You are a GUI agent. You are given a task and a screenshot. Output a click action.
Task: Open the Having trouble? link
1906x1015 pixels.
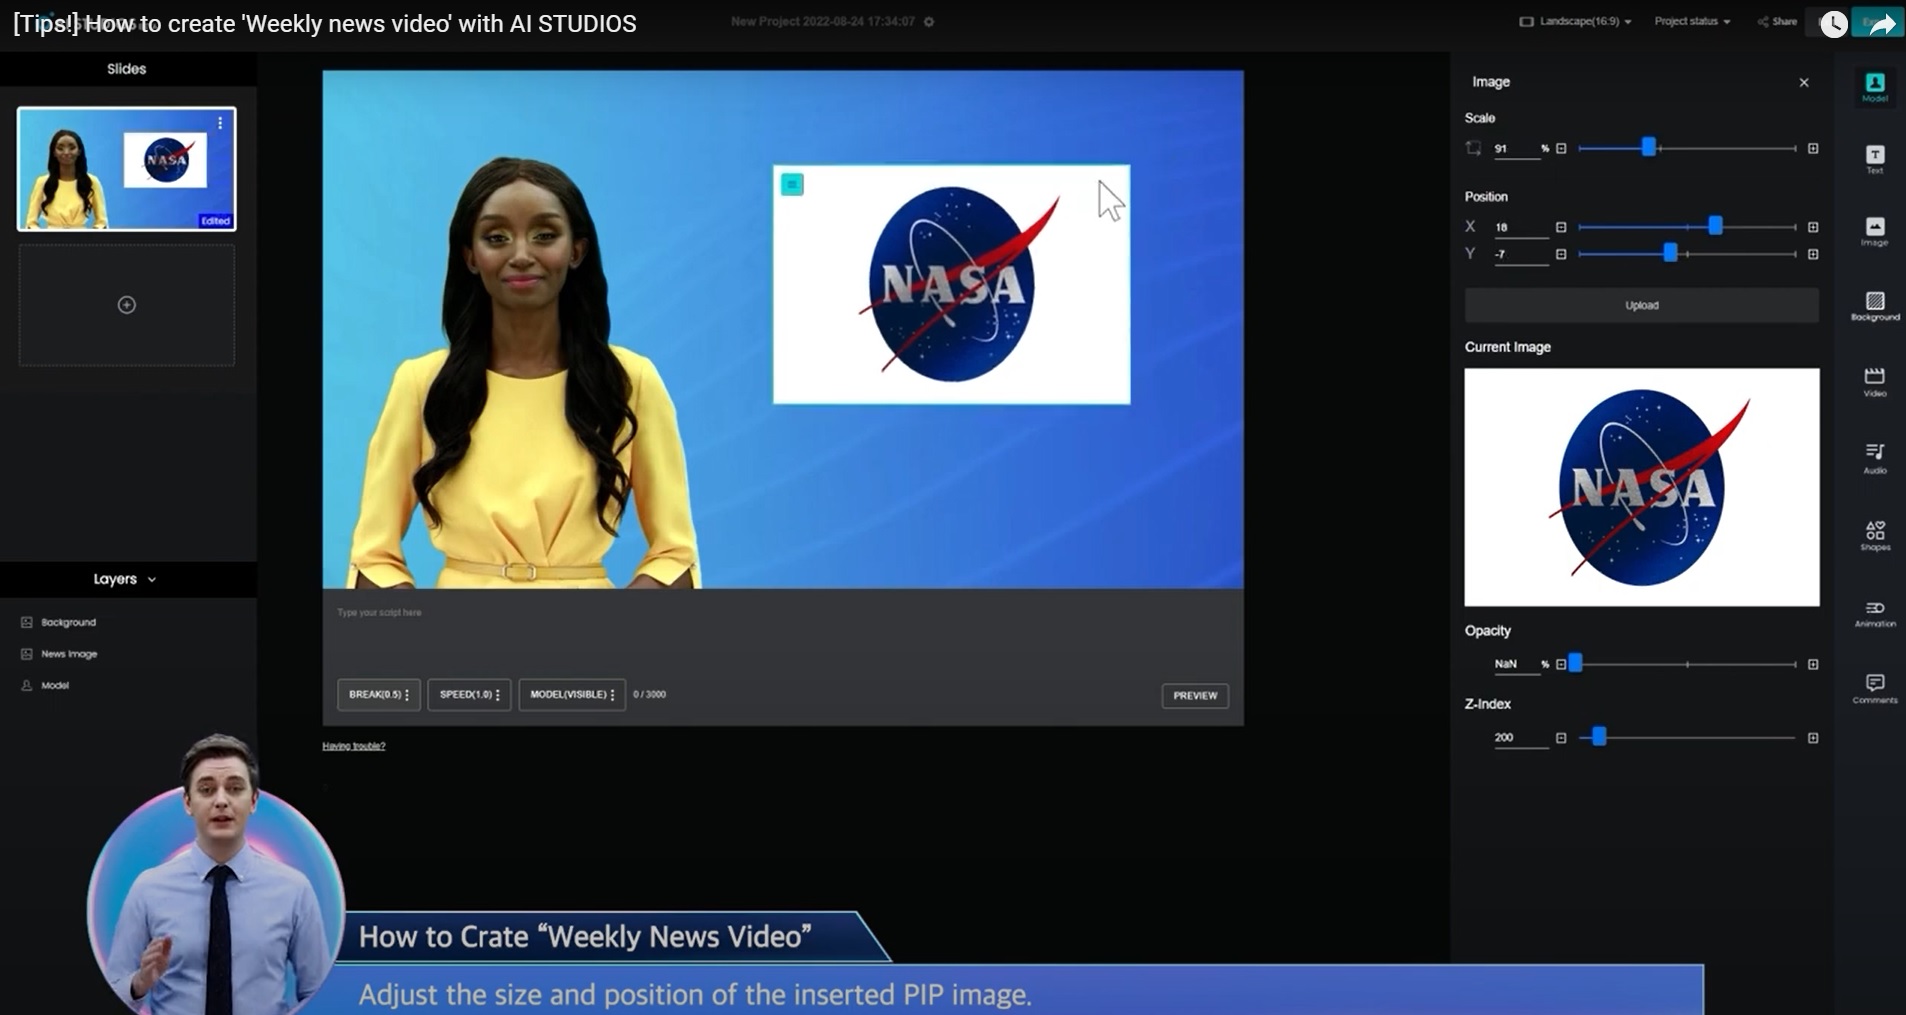[x=354, y=746]
